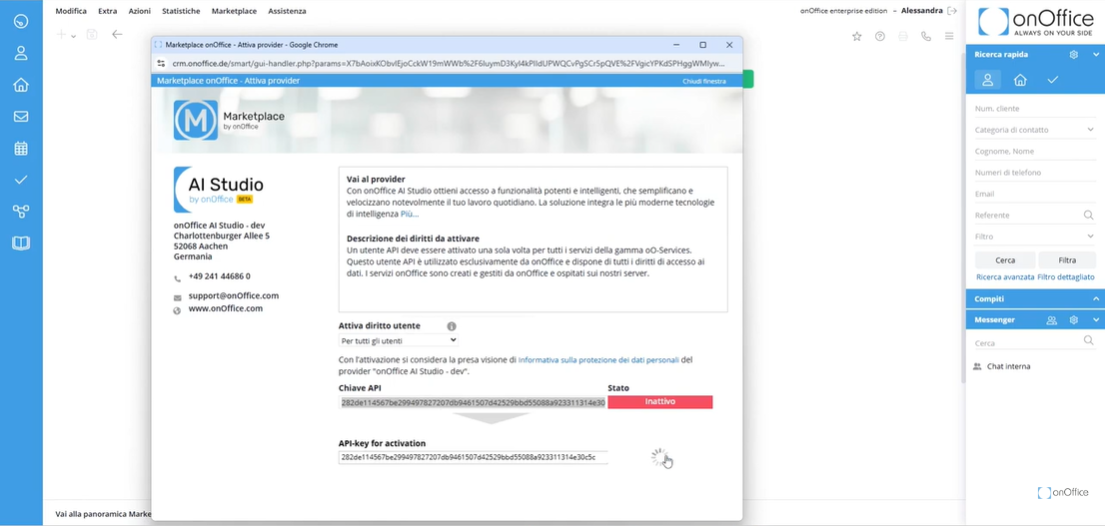Click the favorites star icon

tap(857, 36)
